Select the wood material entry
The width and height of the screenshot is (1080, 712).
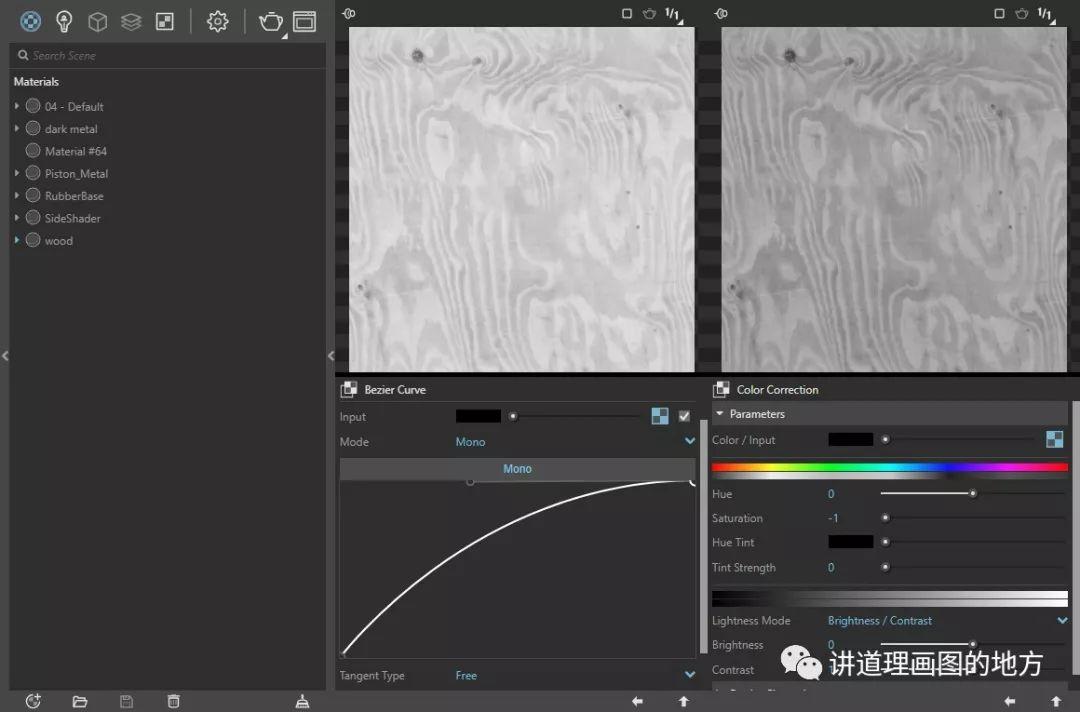click(x=59, y=240)
